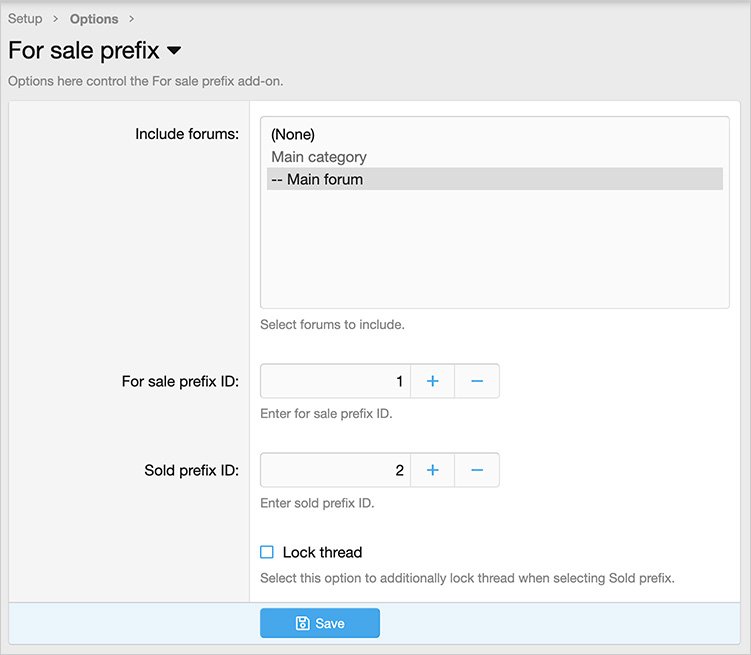Viewport: 751px width, 655px height.
Task: Open the For sale prefix title dropdown arrow
Action: (174, 50)
